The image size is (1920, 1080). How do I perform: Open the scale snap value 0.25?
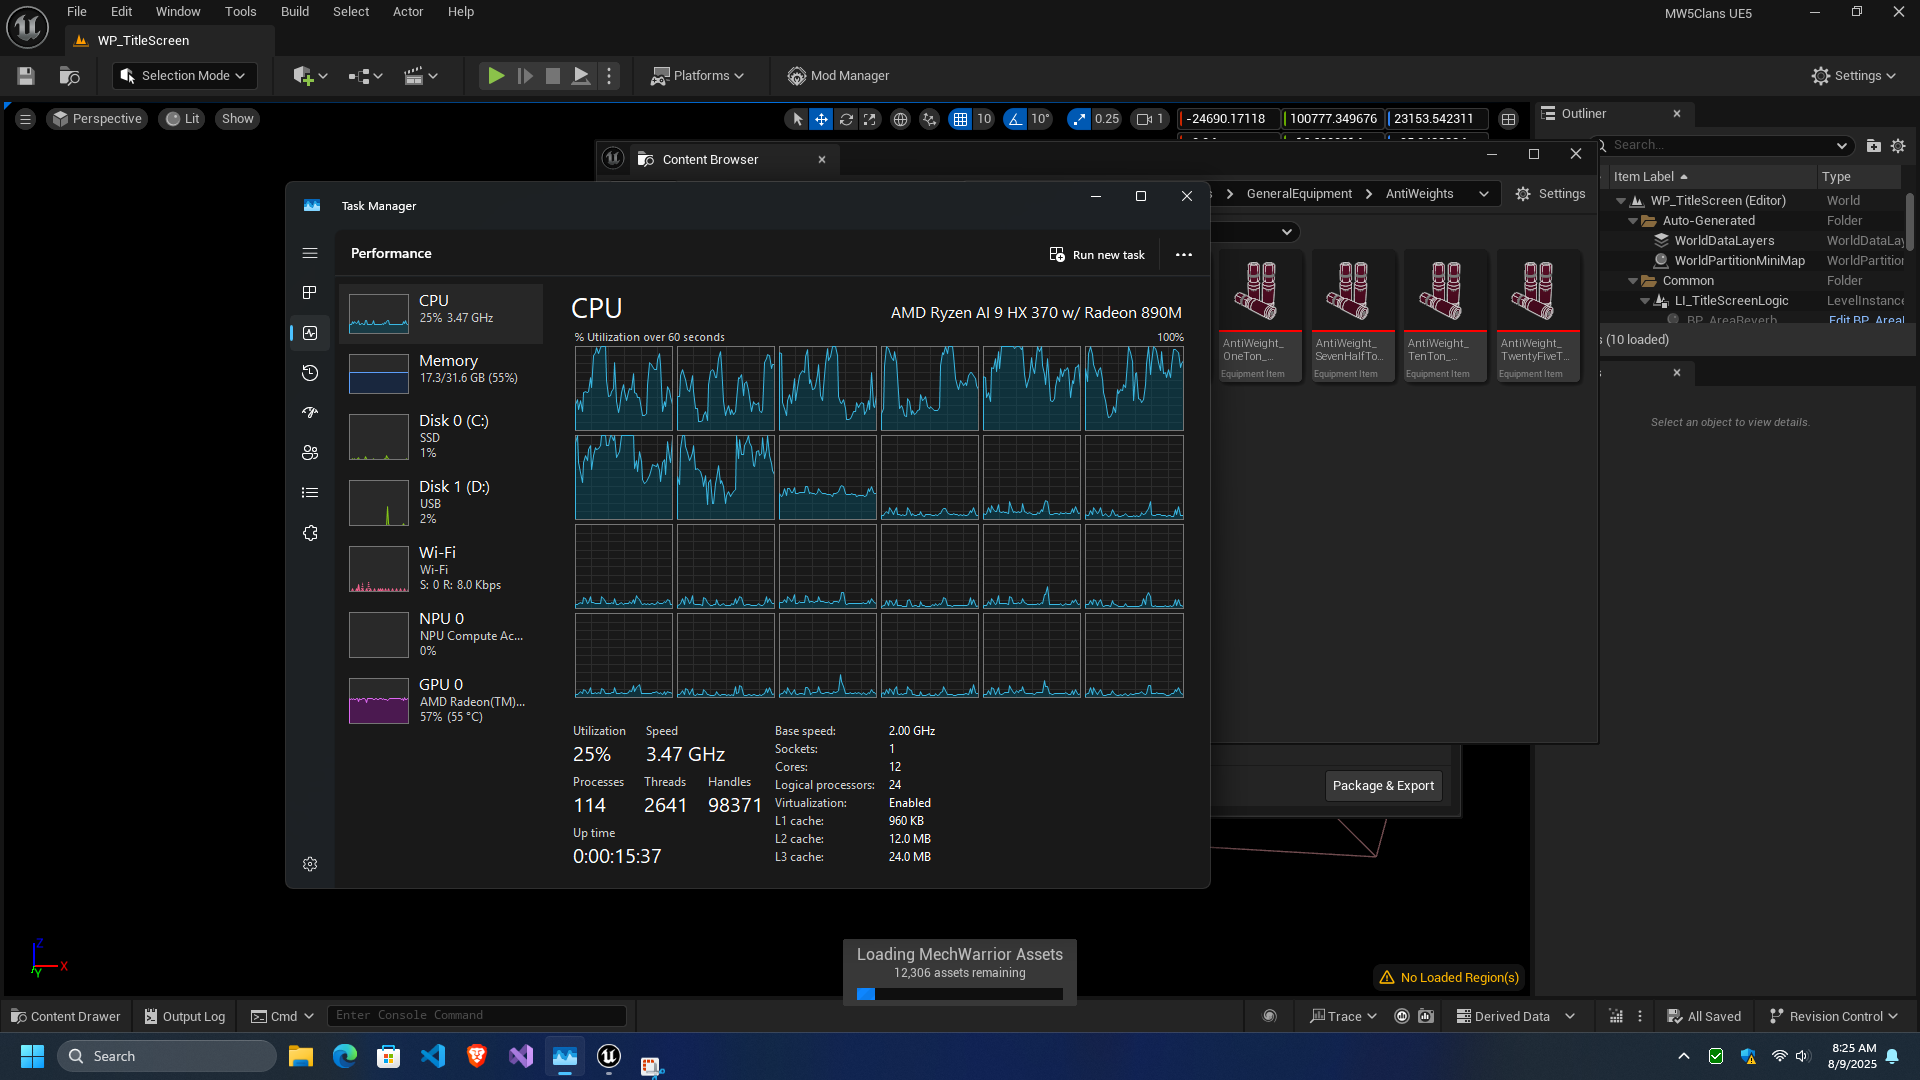click(x=1107, y=119)
